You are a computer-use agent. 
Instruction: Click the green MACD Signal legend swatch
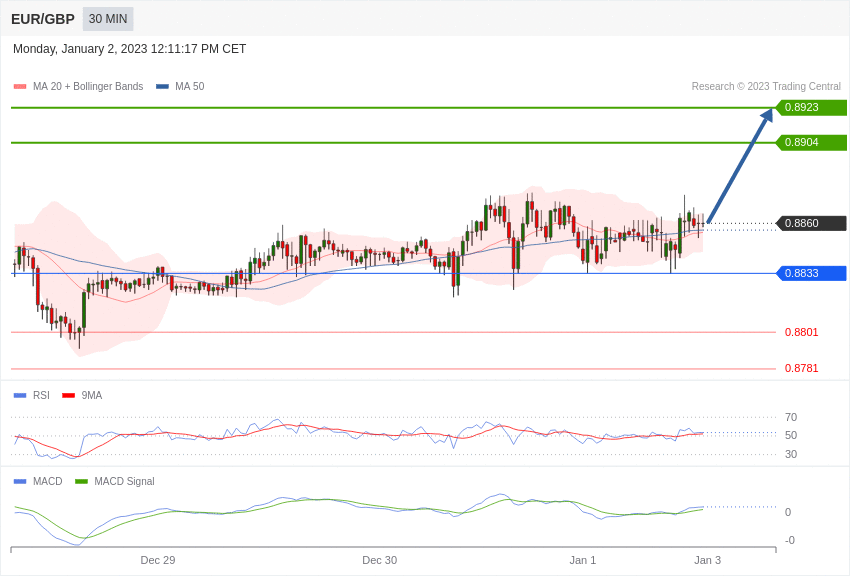point(81,481)
